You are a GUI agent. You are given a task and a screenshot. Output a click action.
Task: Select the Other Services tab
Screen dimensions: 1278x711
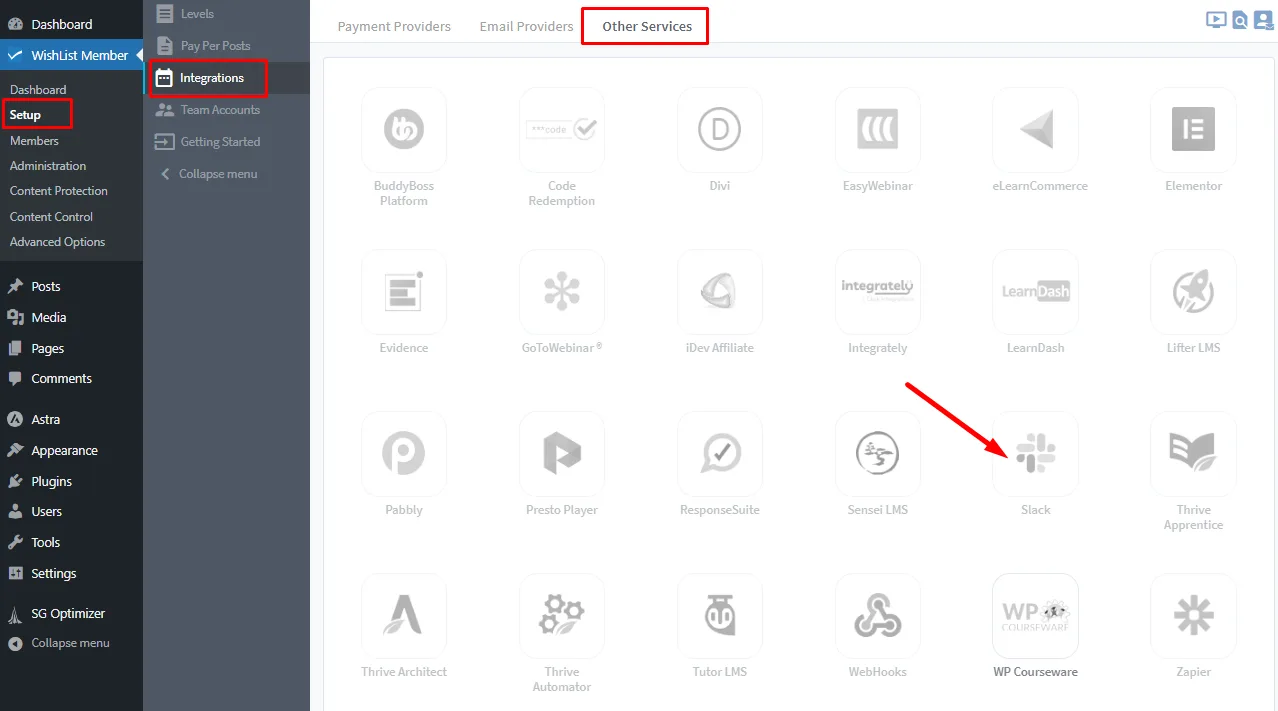pos(646,26)
